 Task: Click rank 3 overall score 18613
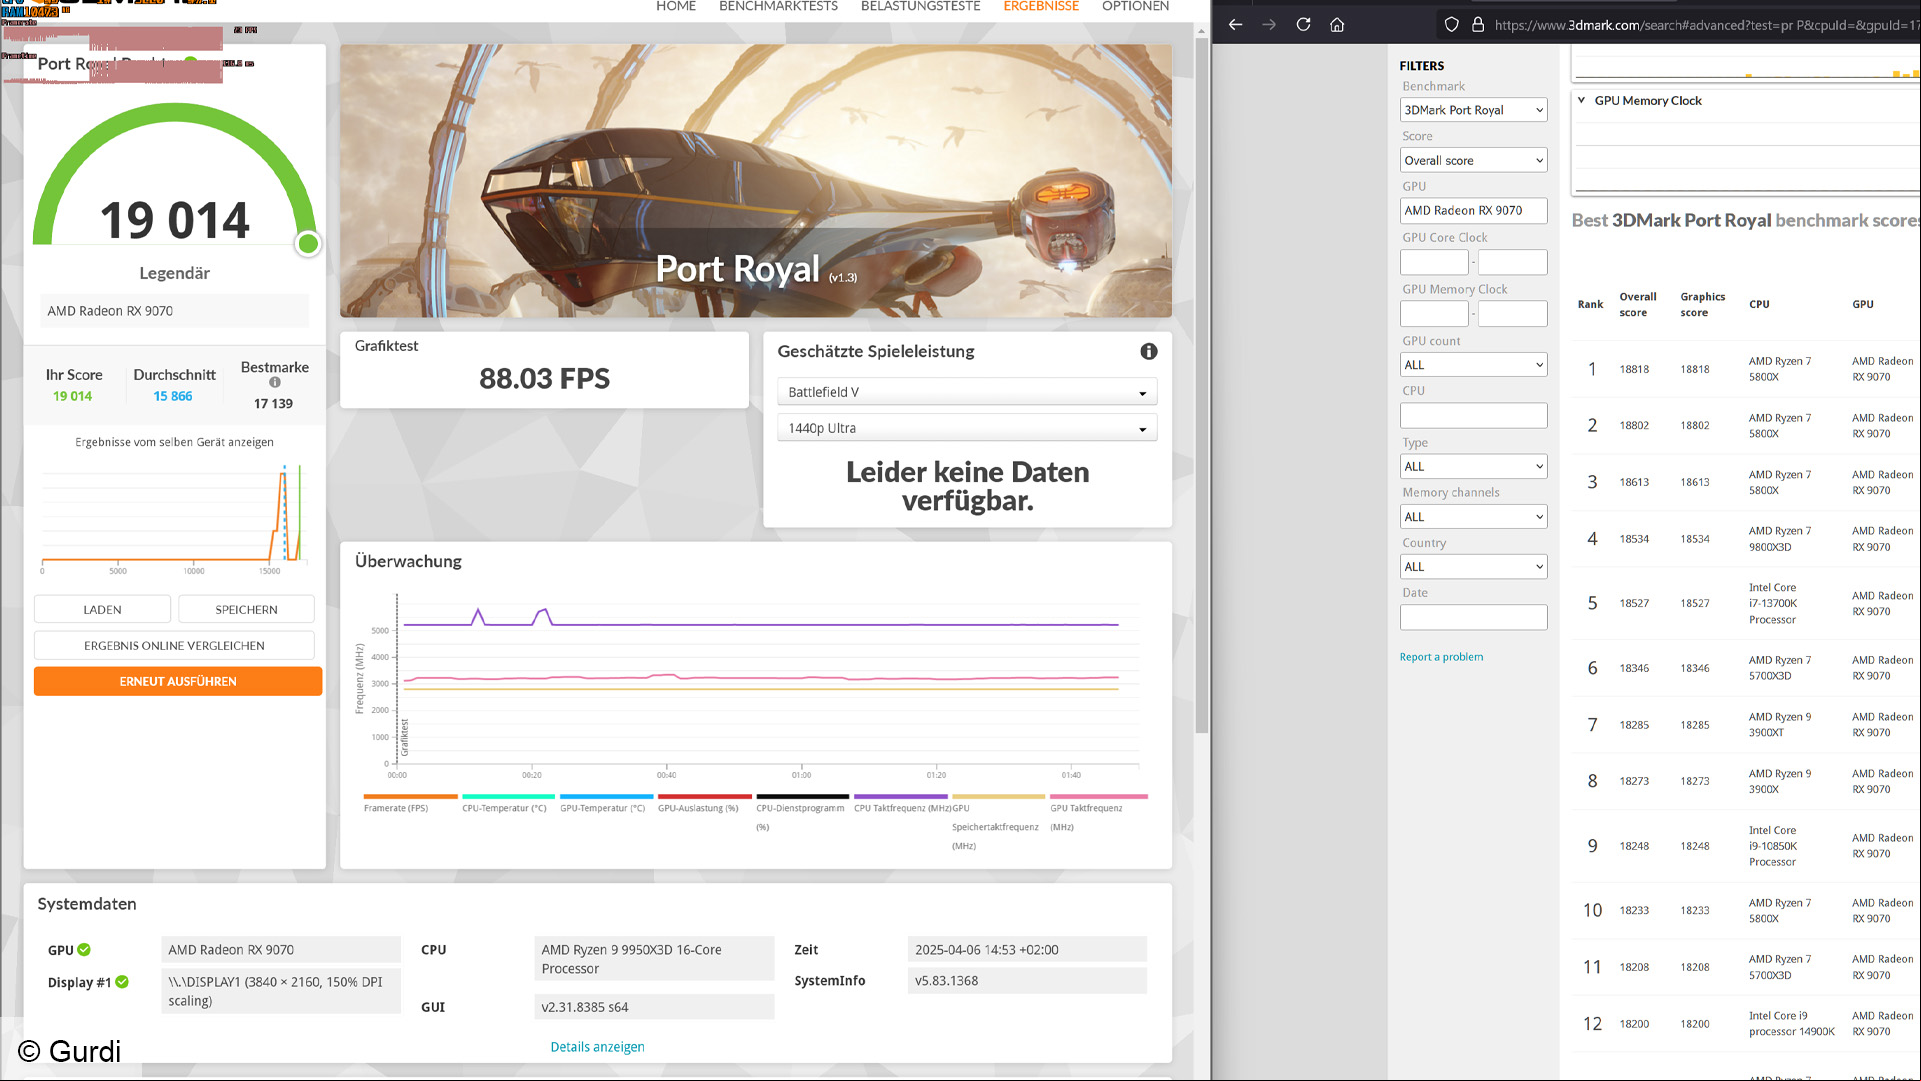click(1634, 482)
